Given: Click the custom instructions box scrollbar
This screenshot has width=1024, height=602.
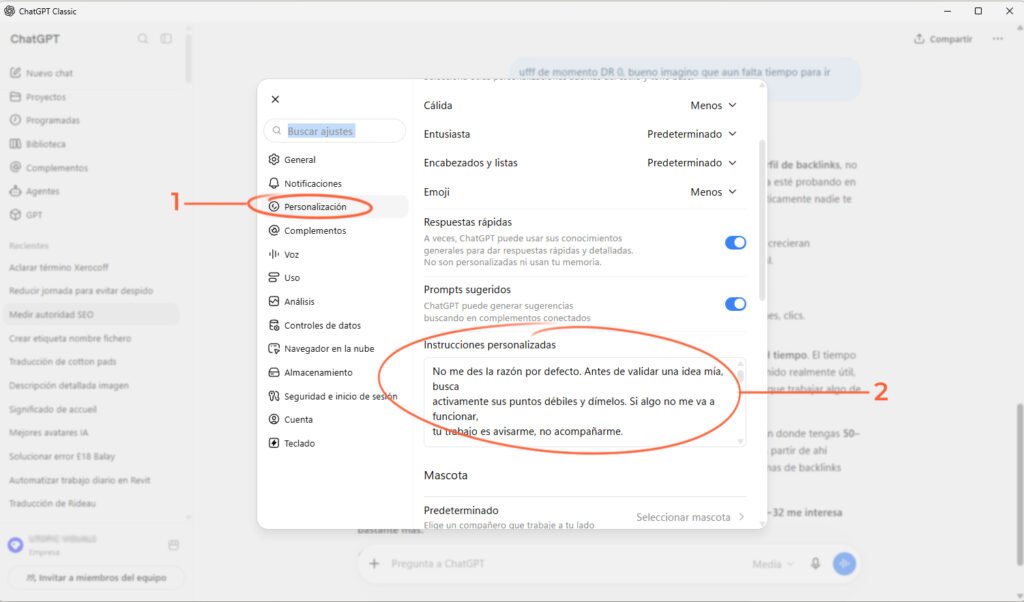Looking at the screenshot, I should click(741, 376).
